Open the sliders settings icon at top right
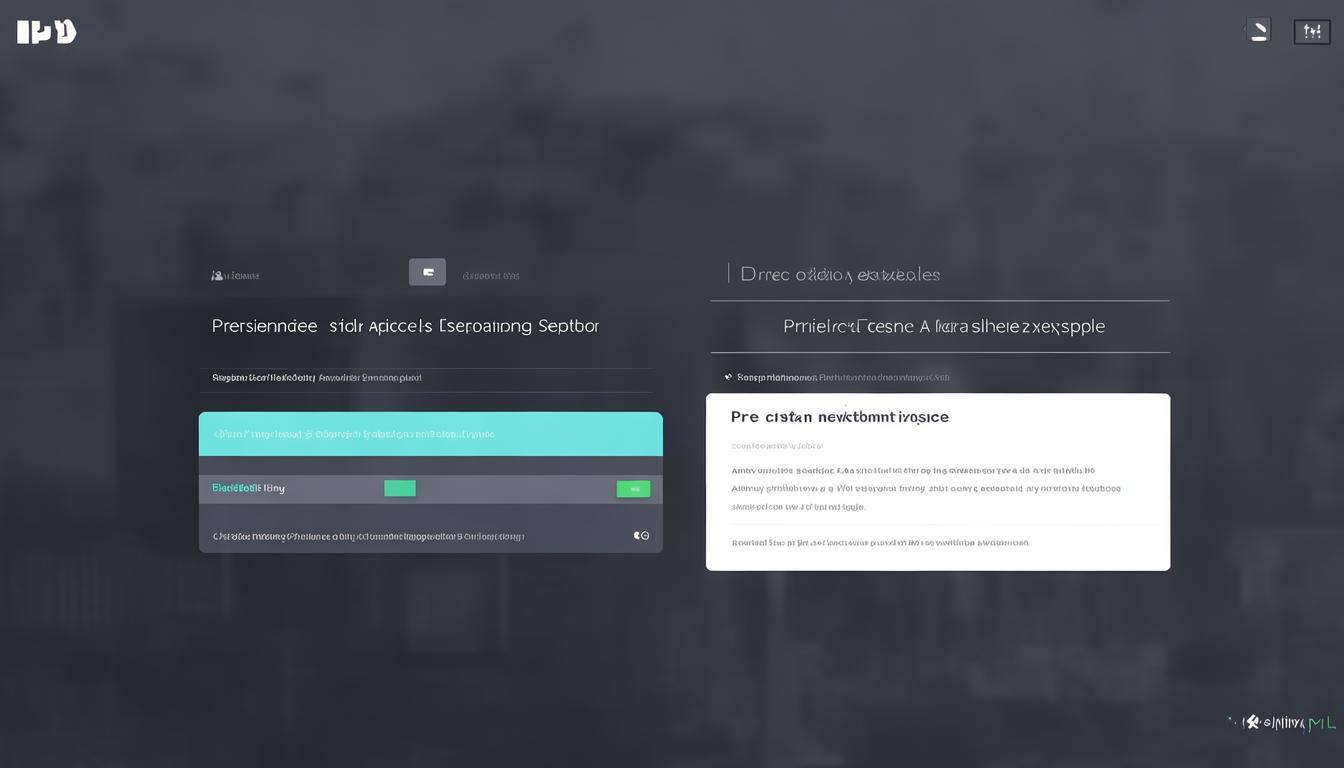The image size is (1344, 768). point(1312,32)
